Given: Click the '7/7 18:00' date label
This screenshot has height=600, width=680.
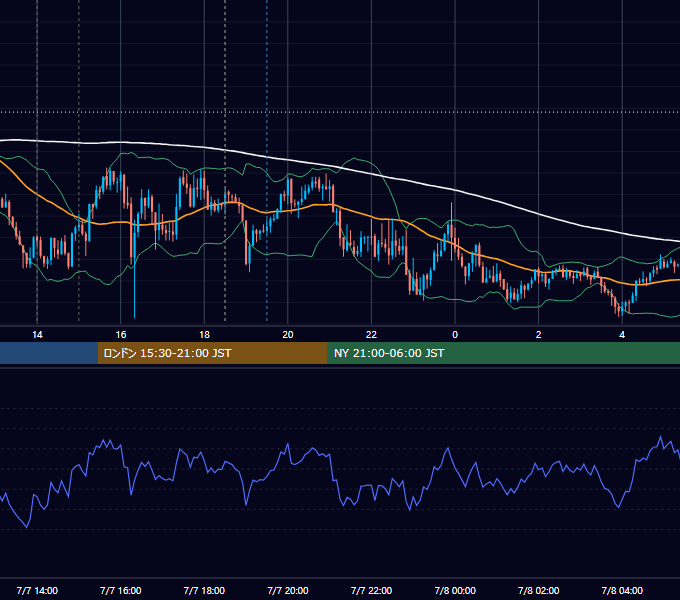Looking at the screenshot, I should [x=204, y=590].
